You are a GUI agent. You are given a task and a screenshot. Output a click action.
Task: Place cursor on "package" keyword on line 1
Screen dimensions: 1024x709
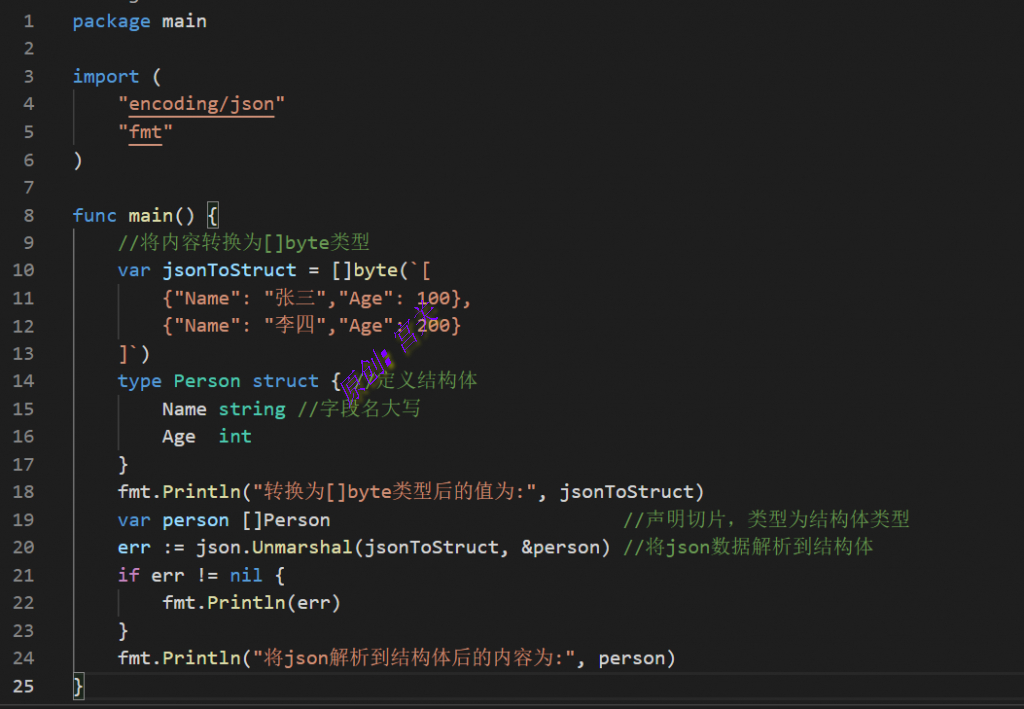111,21
